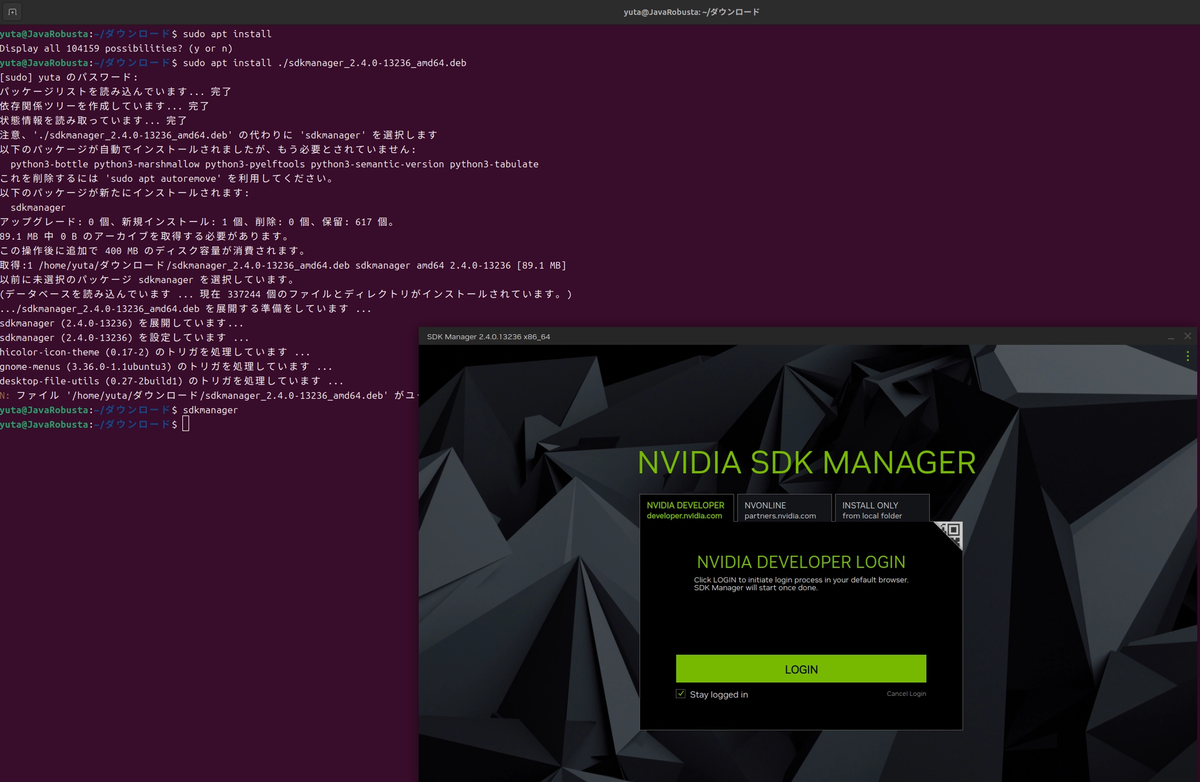Click the green LOGIN button
This screenshot has width=1200, height=782.
click(x=801, y=669)
